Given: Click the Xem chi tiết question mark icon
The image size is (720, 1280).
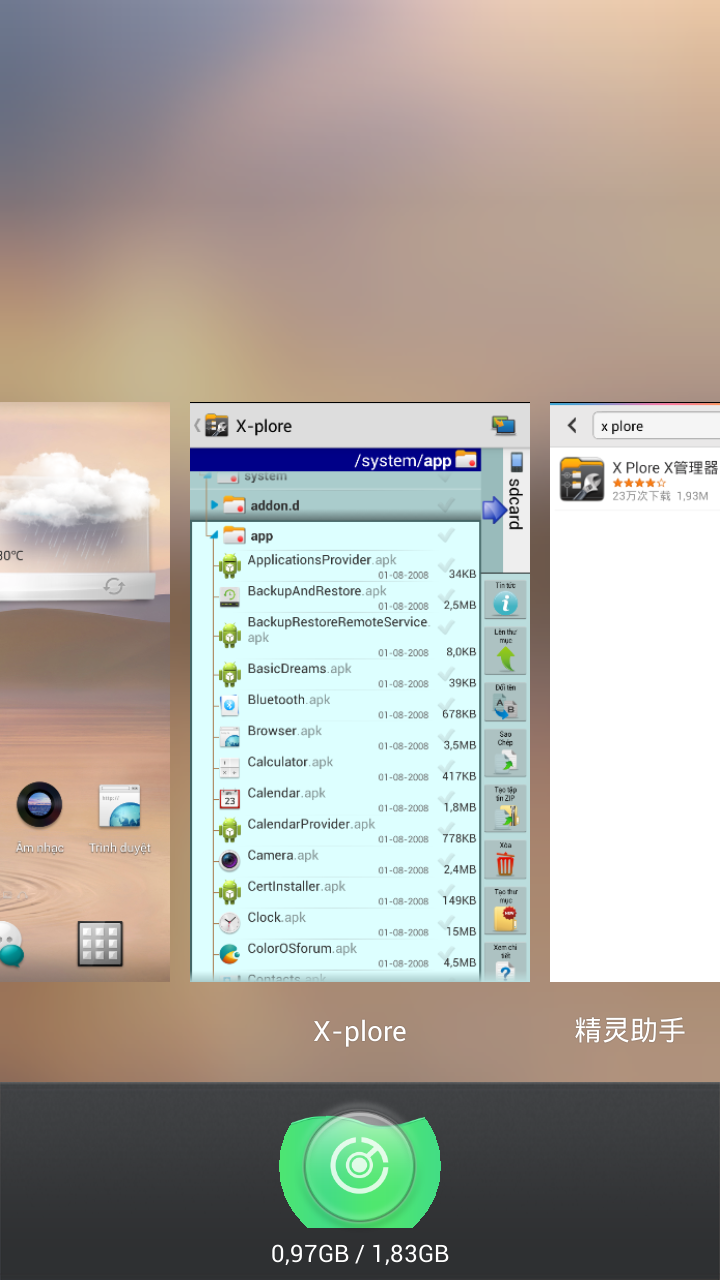Looking at the screenshot, I should [x=506, y=962].
